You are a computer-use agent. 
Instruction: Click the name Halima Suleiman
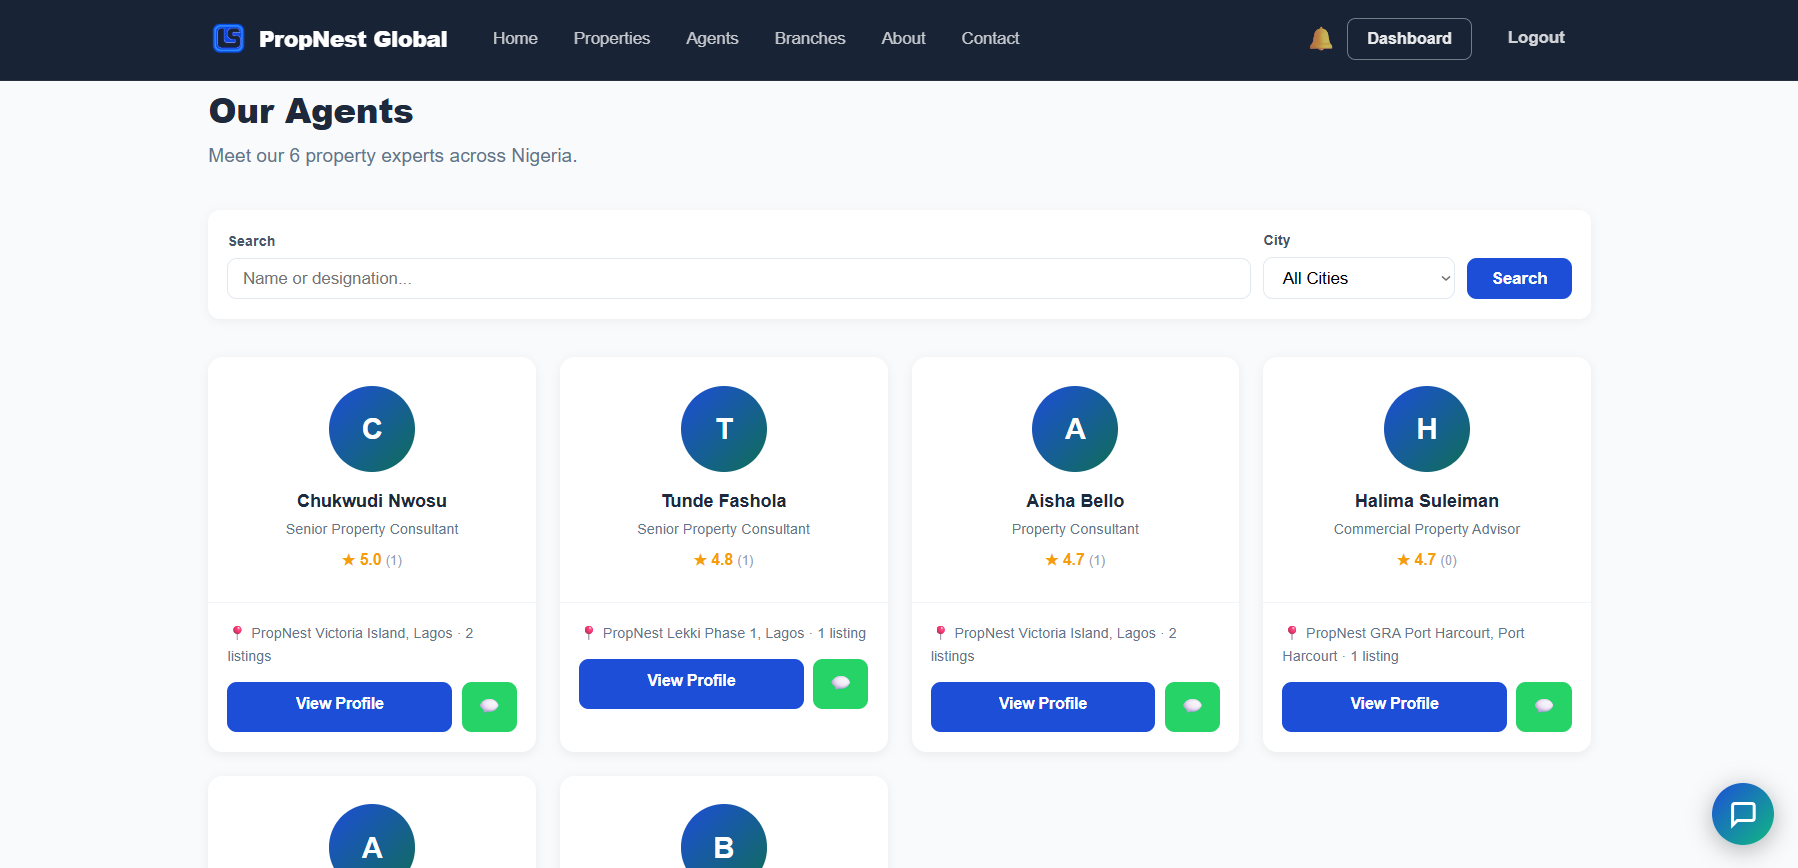pos(1427,501)
